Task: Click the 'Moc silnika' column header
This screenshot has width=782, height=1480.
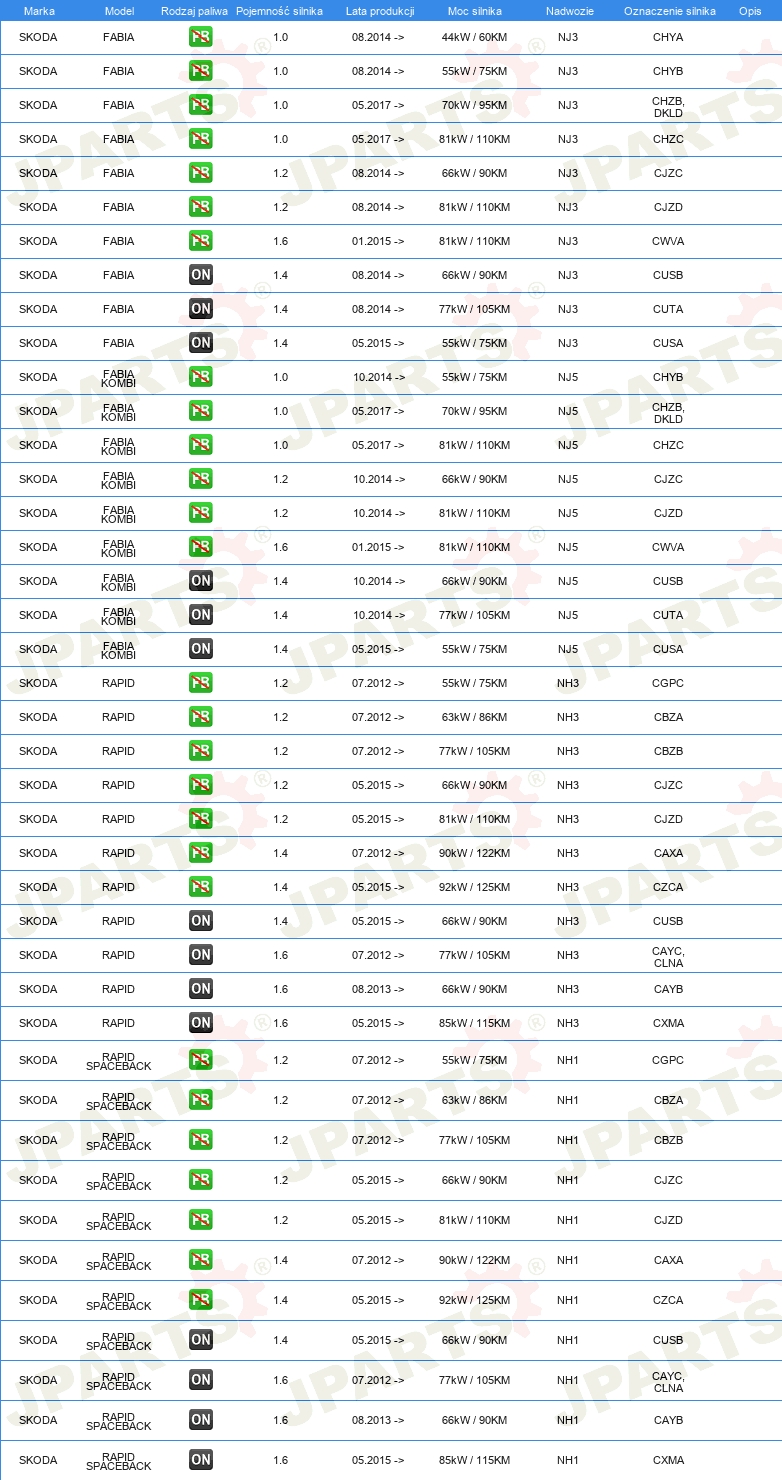Action: click(x=475, y=11)
